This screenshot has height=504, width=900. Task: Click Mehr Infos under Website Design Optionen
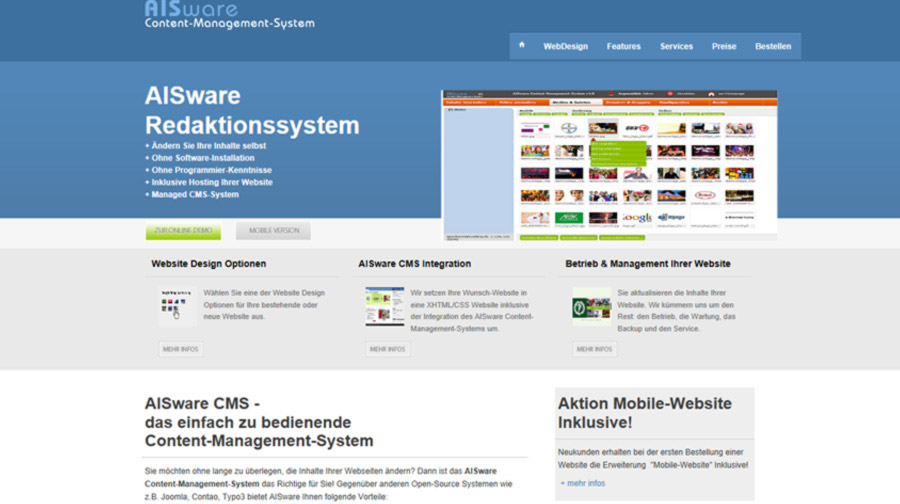pos(180,349)
